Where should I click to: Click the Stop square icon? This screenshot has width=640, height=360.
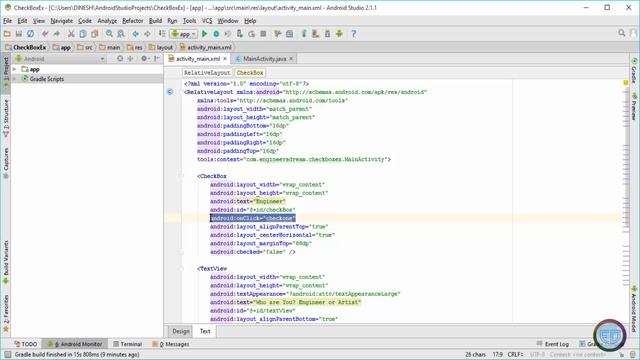(263, 34)
